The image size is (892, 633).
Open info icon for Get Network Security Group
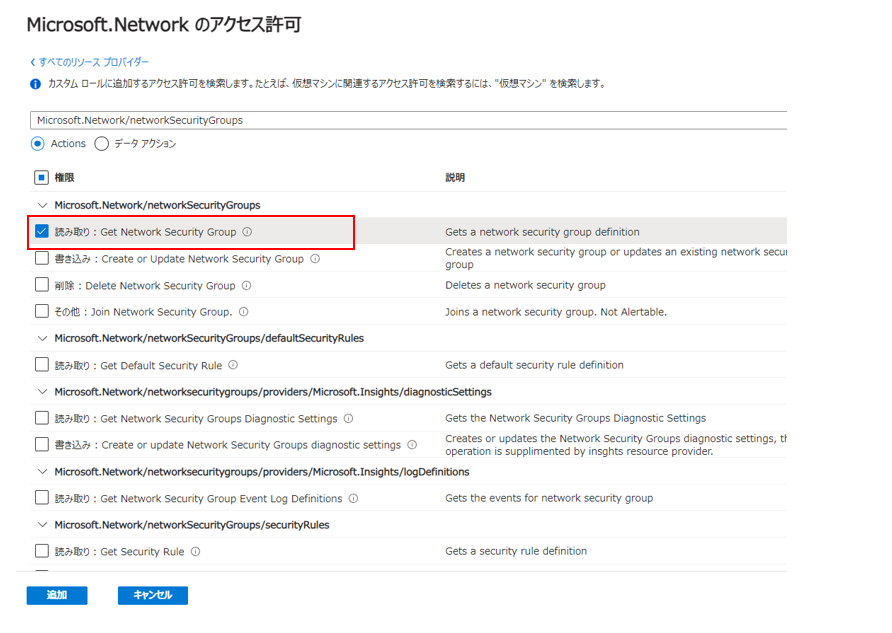click(247, 231)
